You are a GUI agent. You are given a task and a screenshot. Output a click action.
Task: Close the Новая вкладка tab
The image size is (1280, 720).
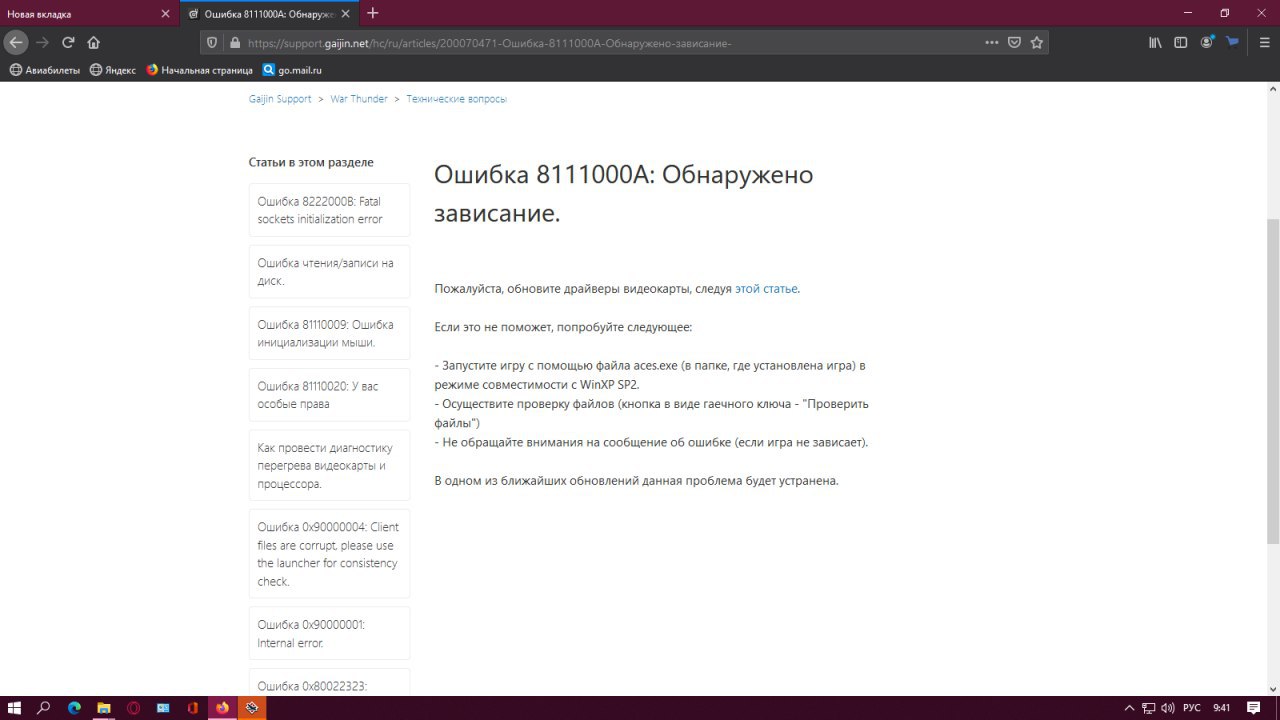click(165, 14)
